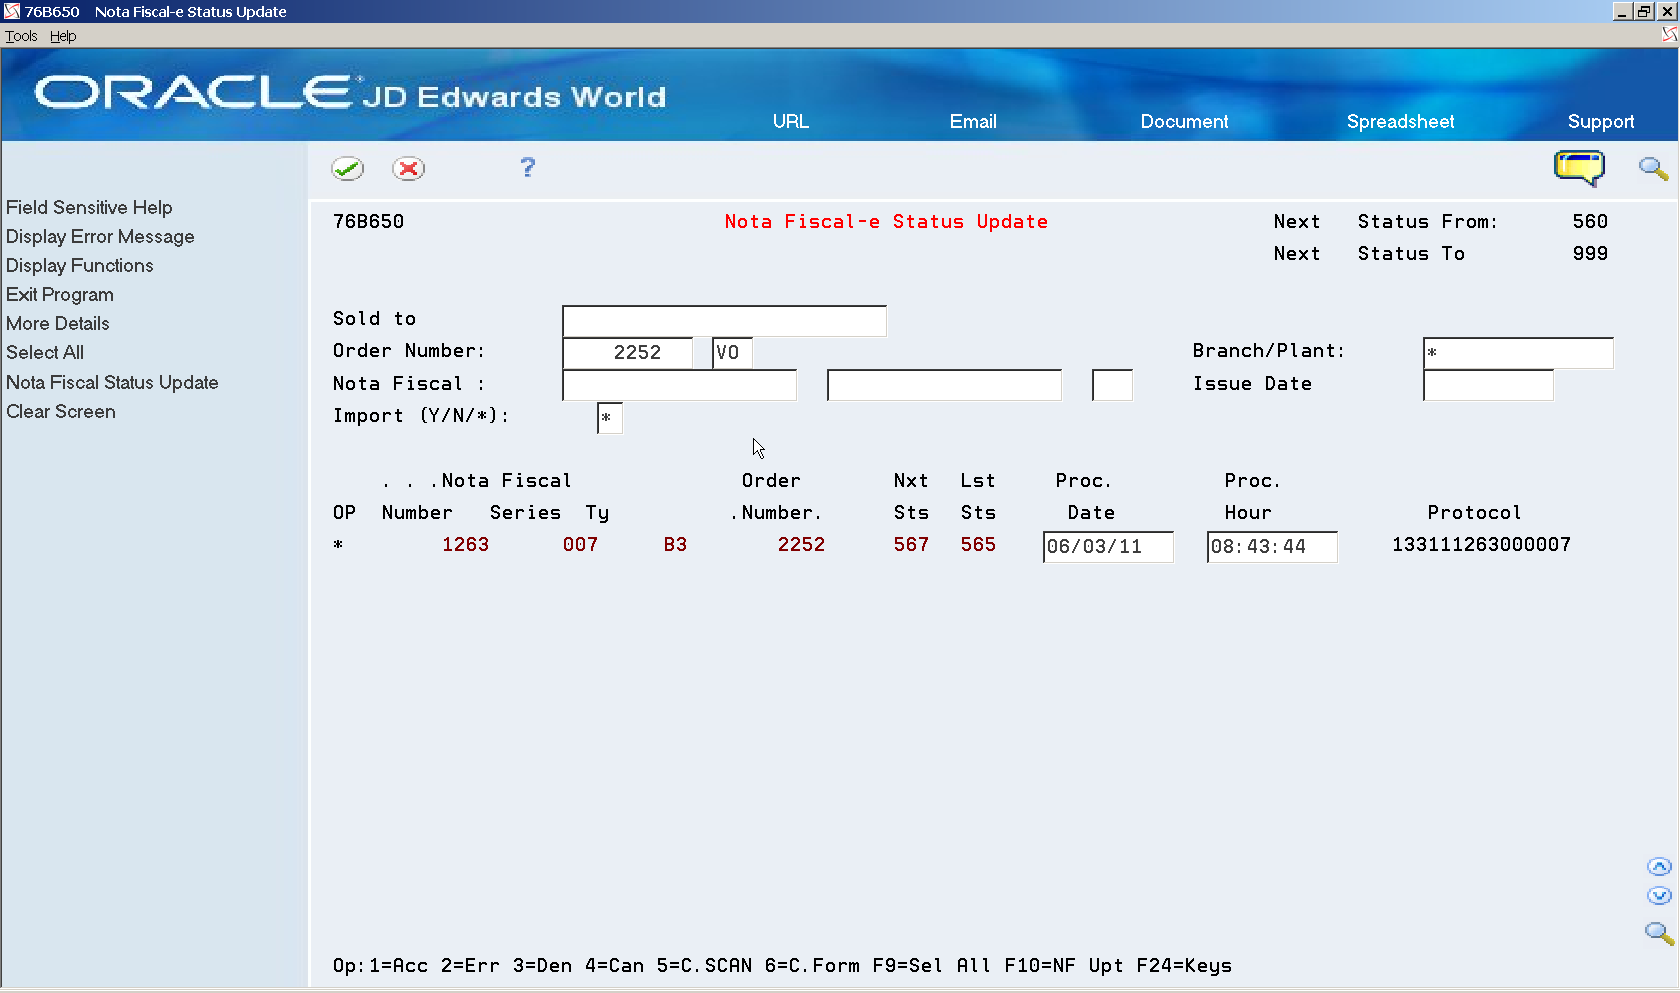Screen dimensions: 1680x993
Task: Click the order type field showing VO
Action: [x=732, y=353]
